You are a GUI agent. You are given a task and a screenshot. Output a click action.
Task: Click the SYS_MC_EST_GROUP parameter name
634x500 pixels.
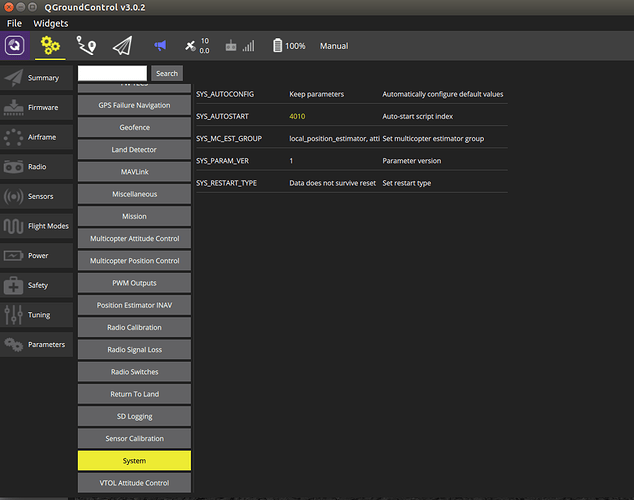(229, 139)
